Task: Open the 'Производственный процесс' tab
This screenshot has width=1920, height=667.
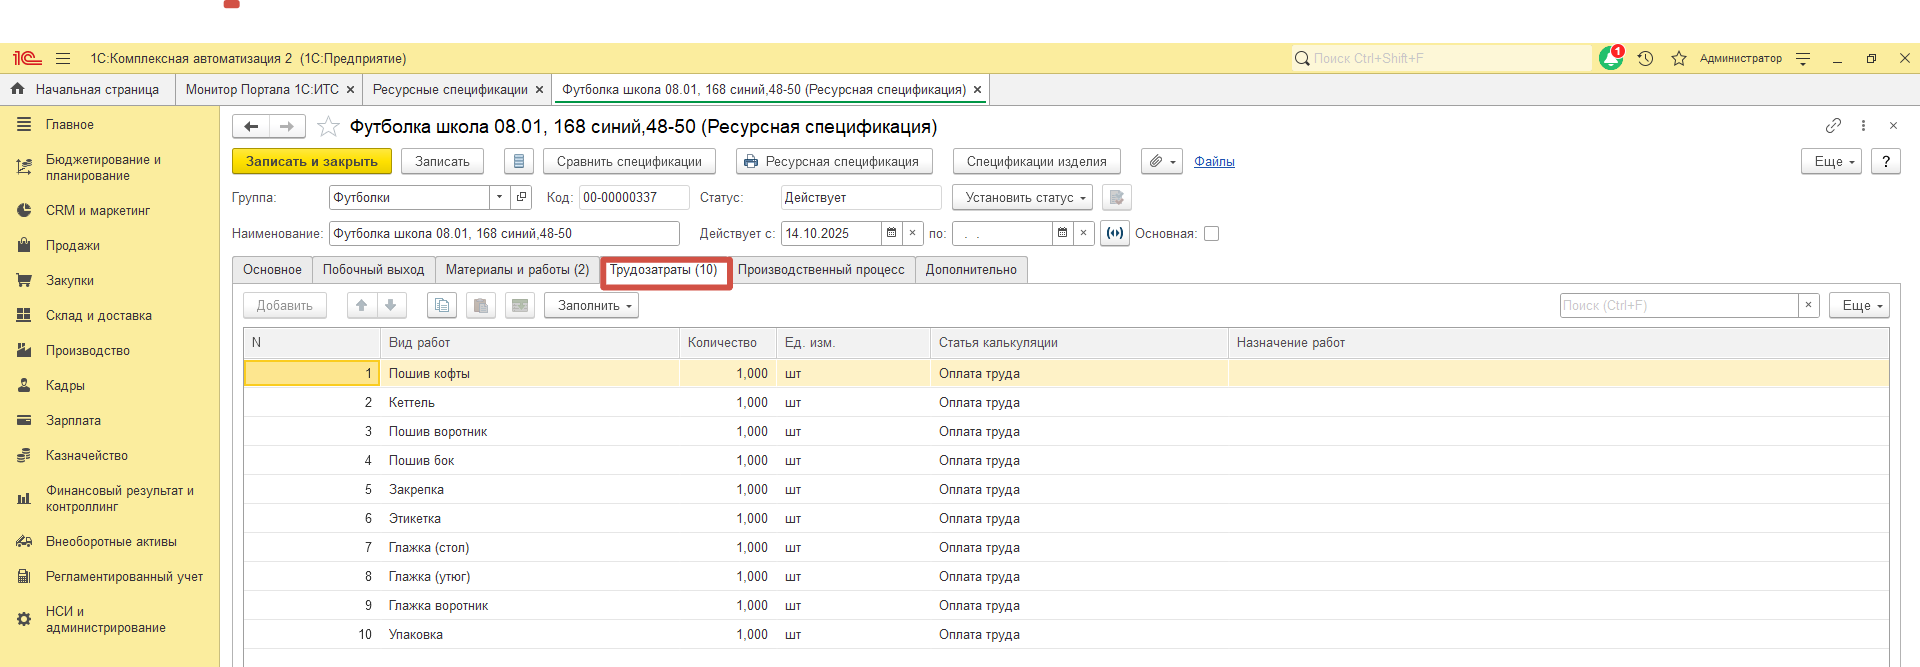Action: pos(821,270)
